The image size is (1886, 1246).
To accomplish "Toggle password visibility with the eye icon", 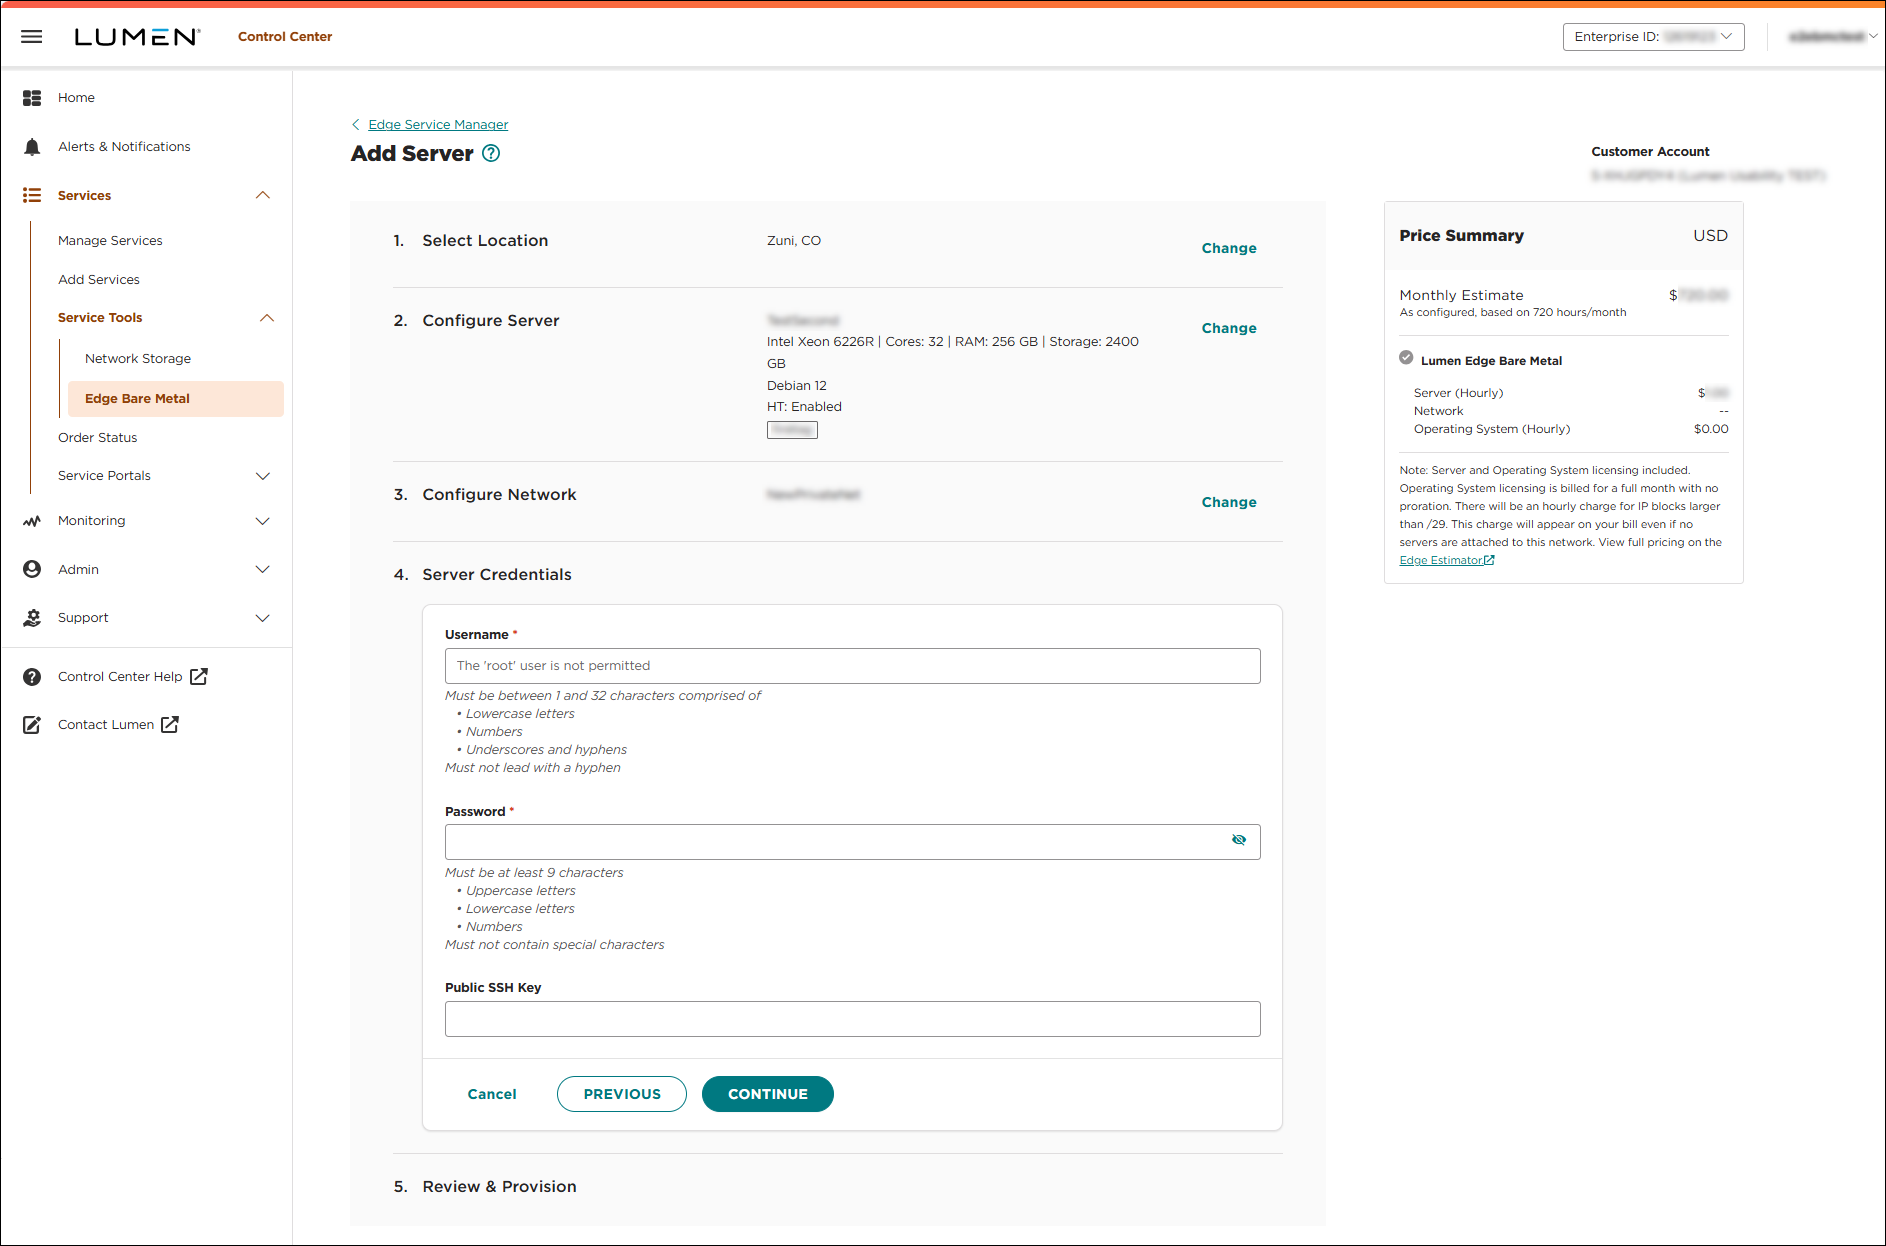I will [x=1239, y=841].
